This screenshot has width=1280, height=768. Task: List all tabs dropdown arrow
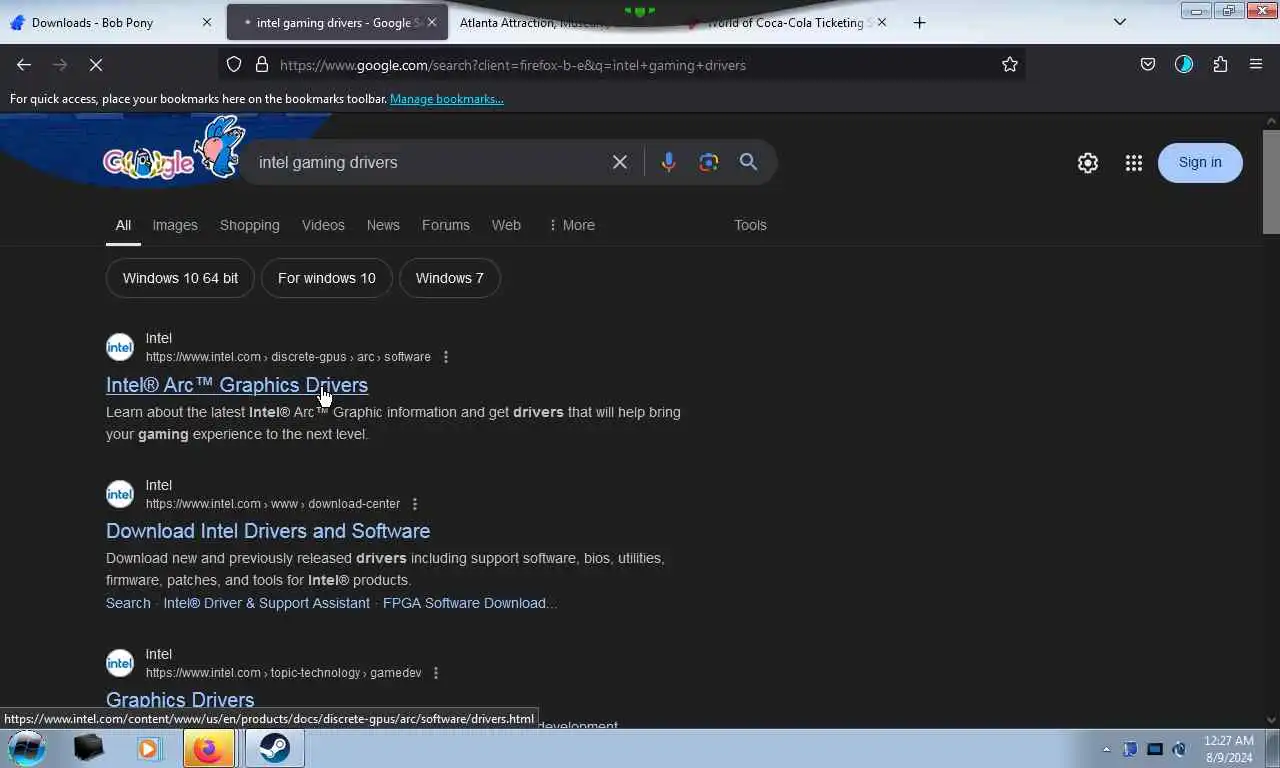point(1120,22)
